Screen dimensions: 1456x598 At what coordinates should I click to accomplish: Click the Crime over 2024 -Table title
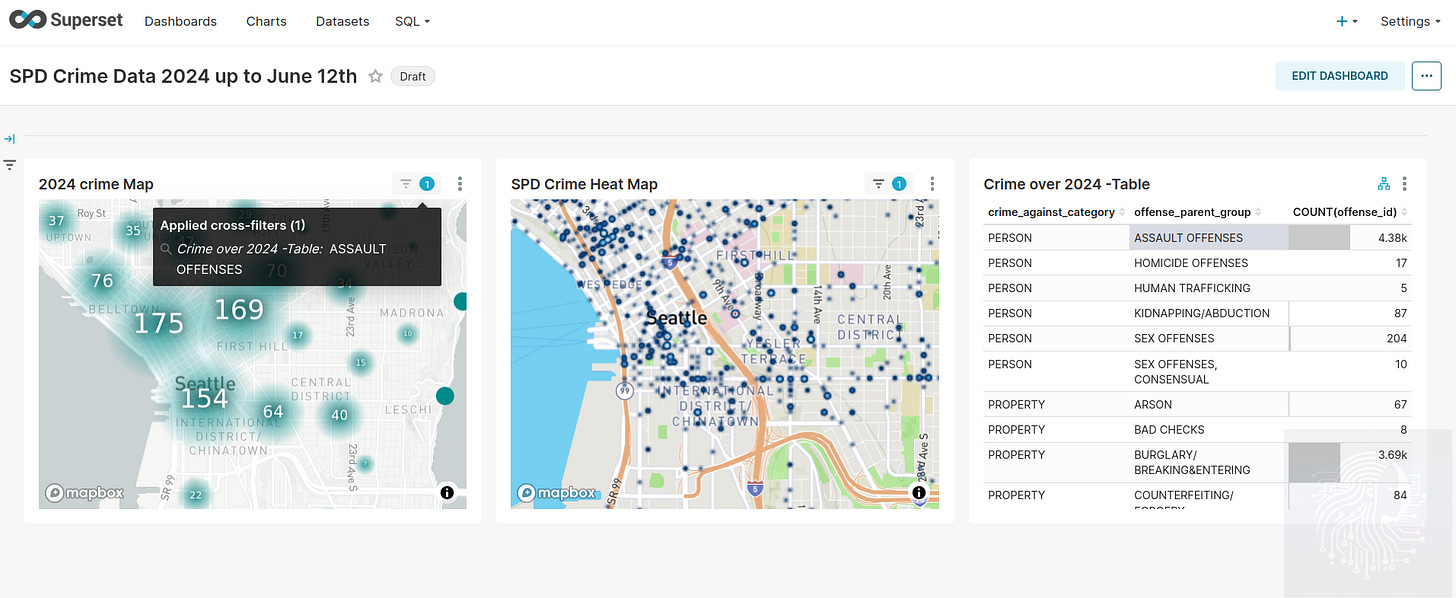[1067, 184]
